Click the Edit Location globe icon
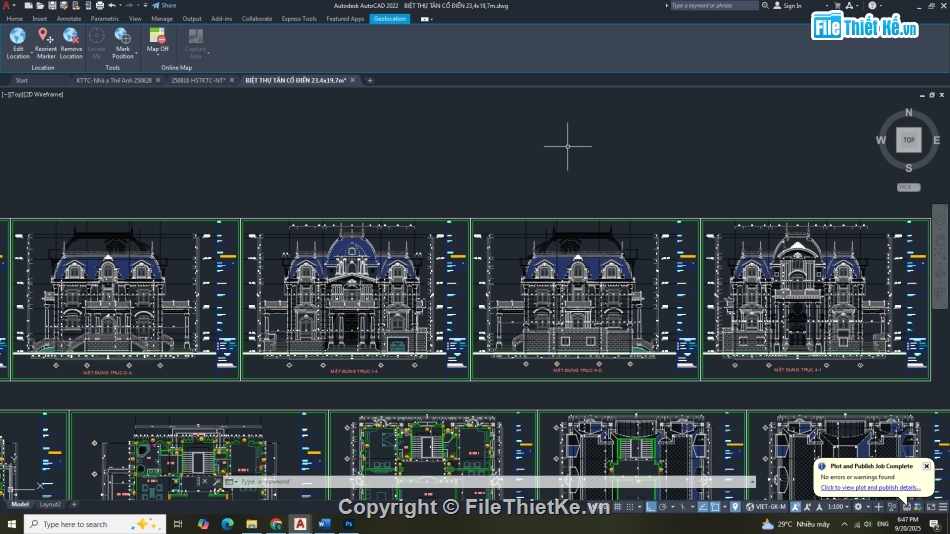This screenshot has height=534, width=950. [x=18, y=37]
